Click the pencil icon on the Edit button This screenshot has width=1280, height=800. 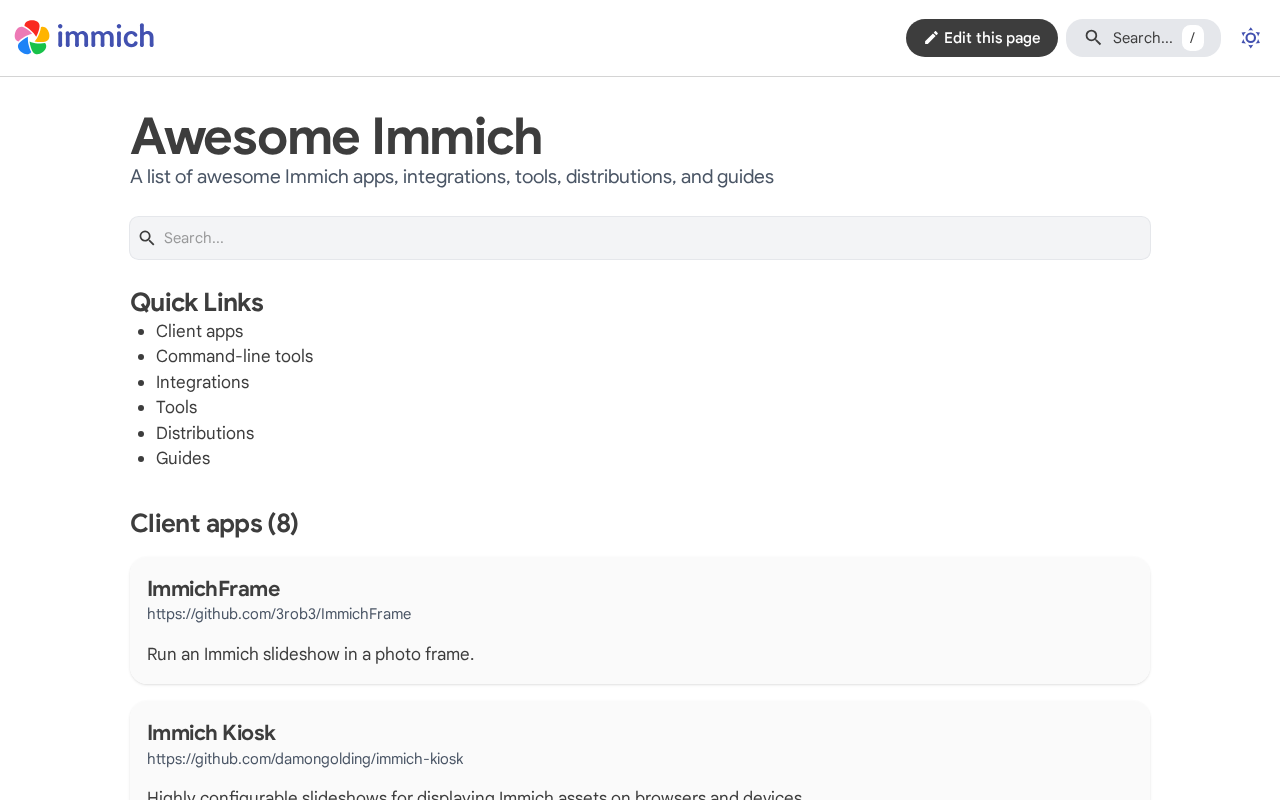931,38
